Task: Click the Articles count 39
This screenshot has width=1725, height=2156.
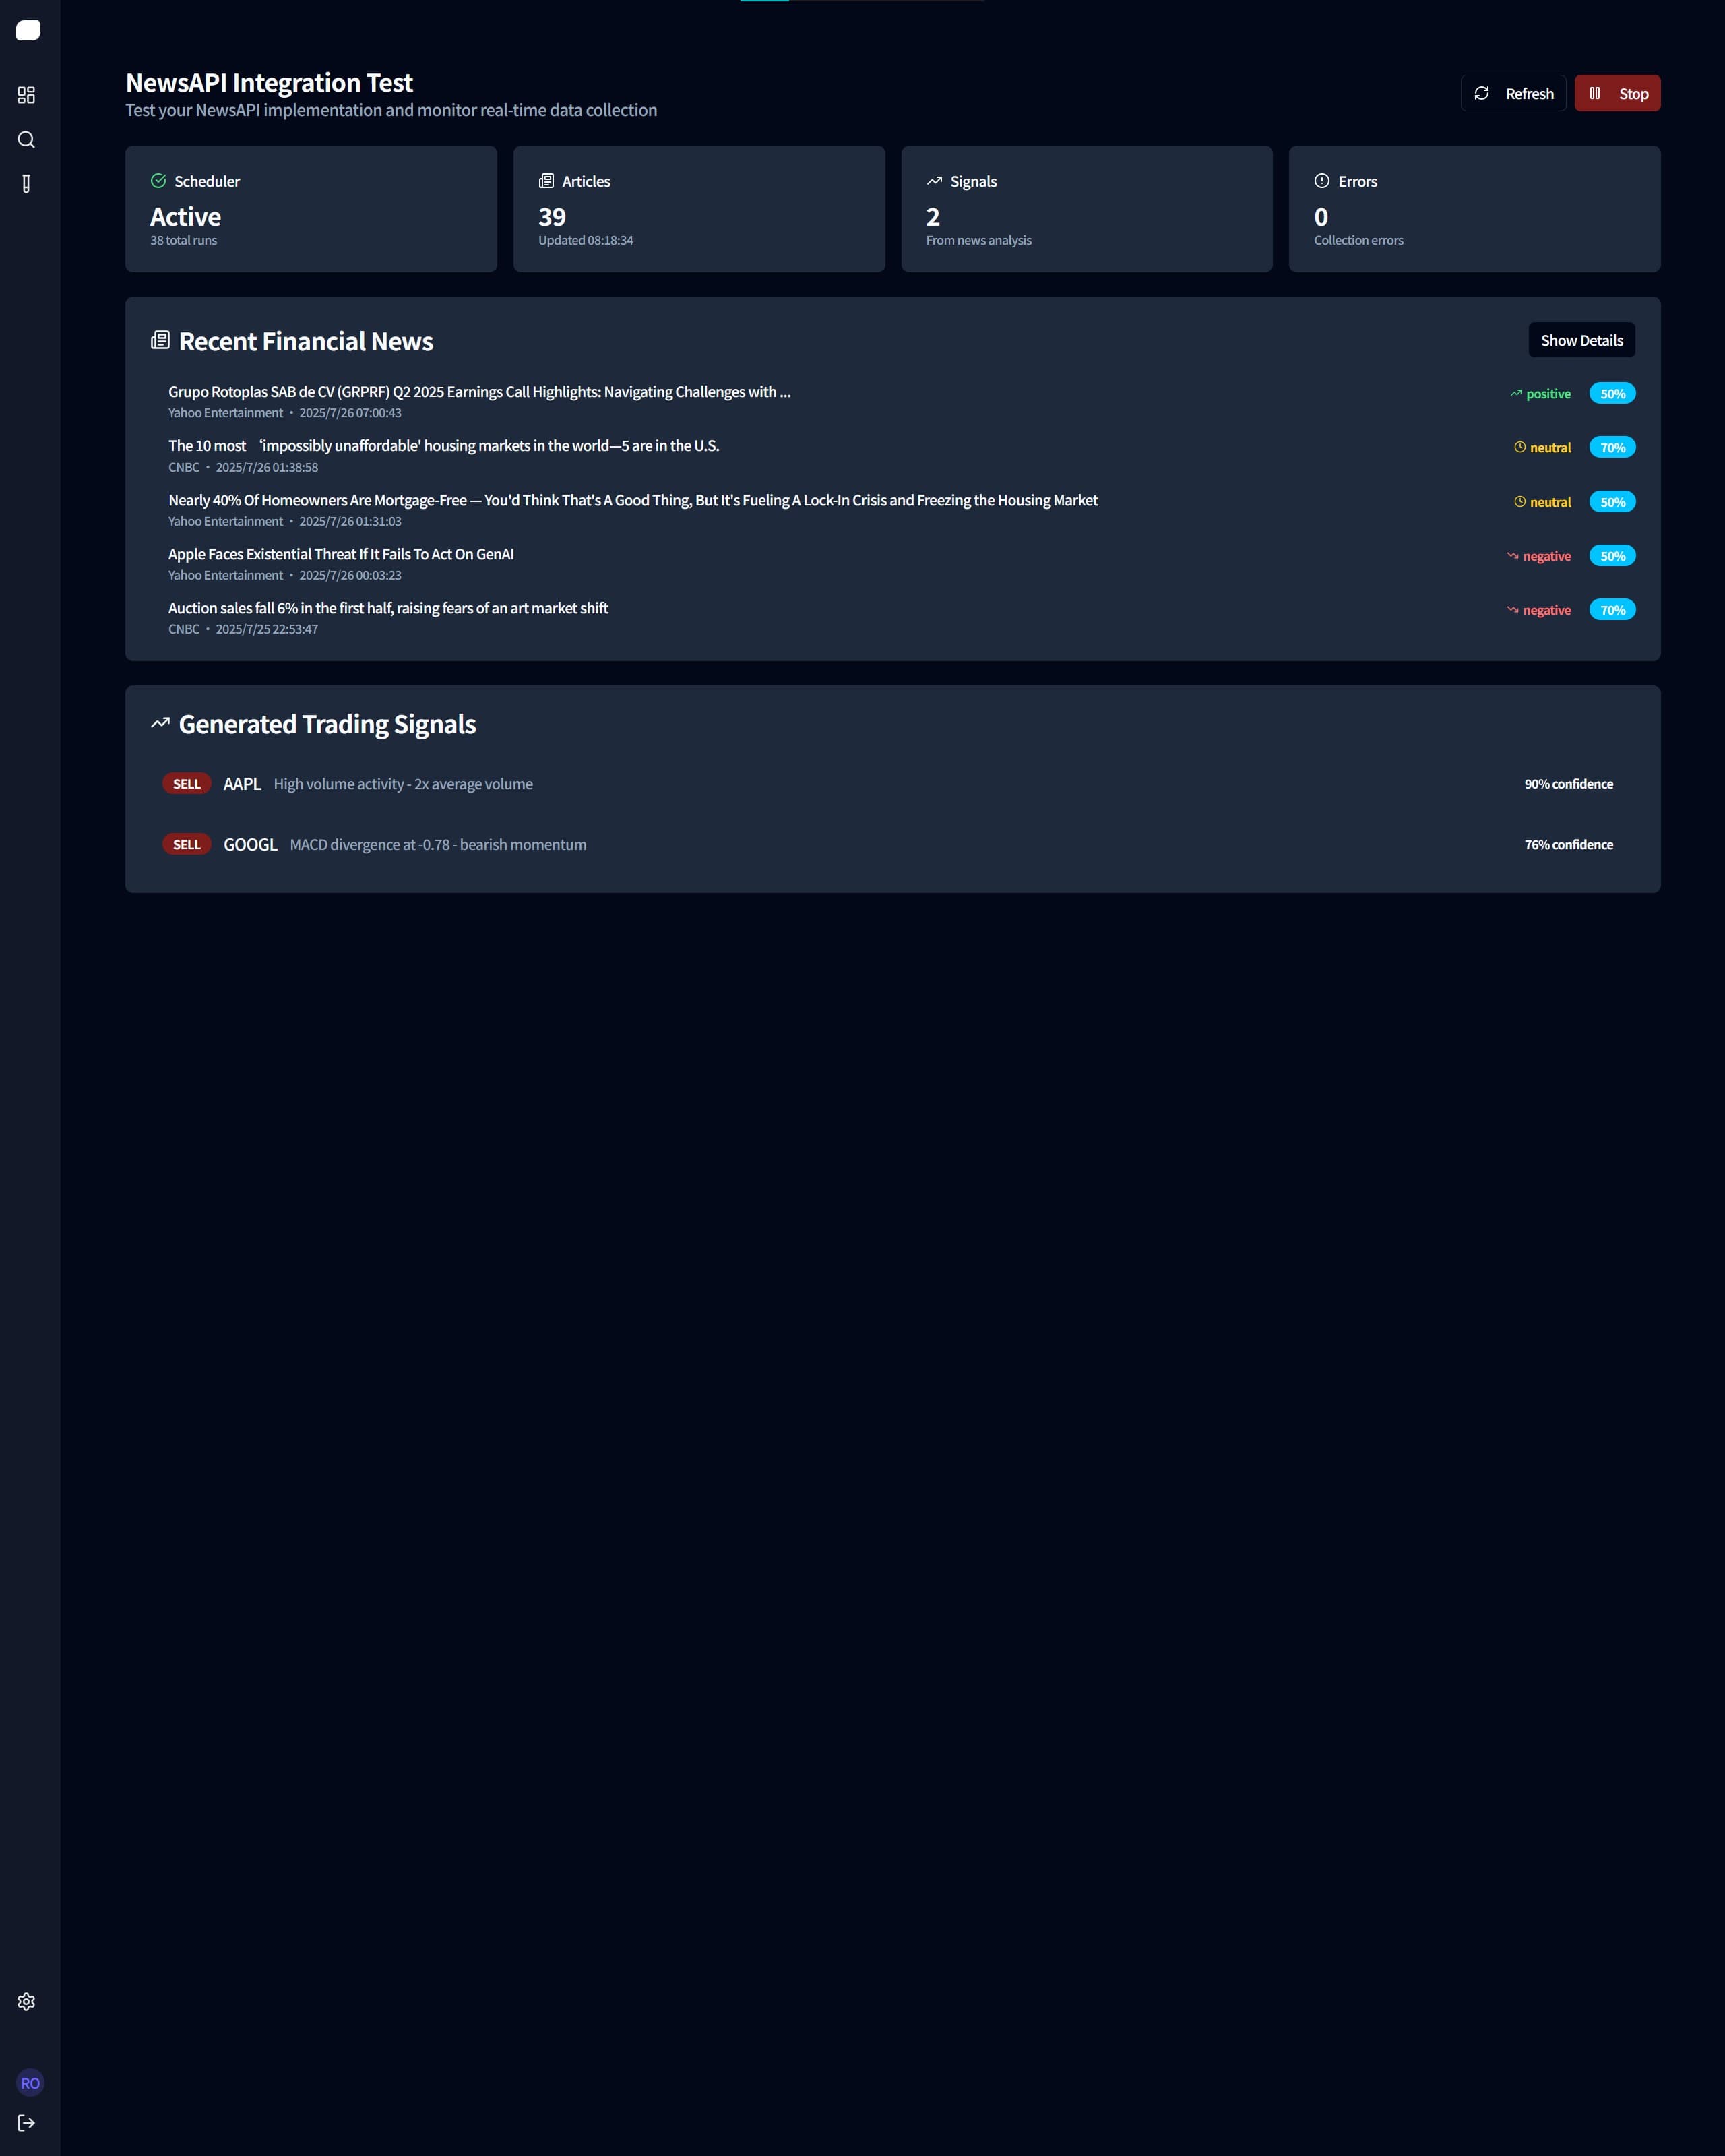Action: [552, 217]
